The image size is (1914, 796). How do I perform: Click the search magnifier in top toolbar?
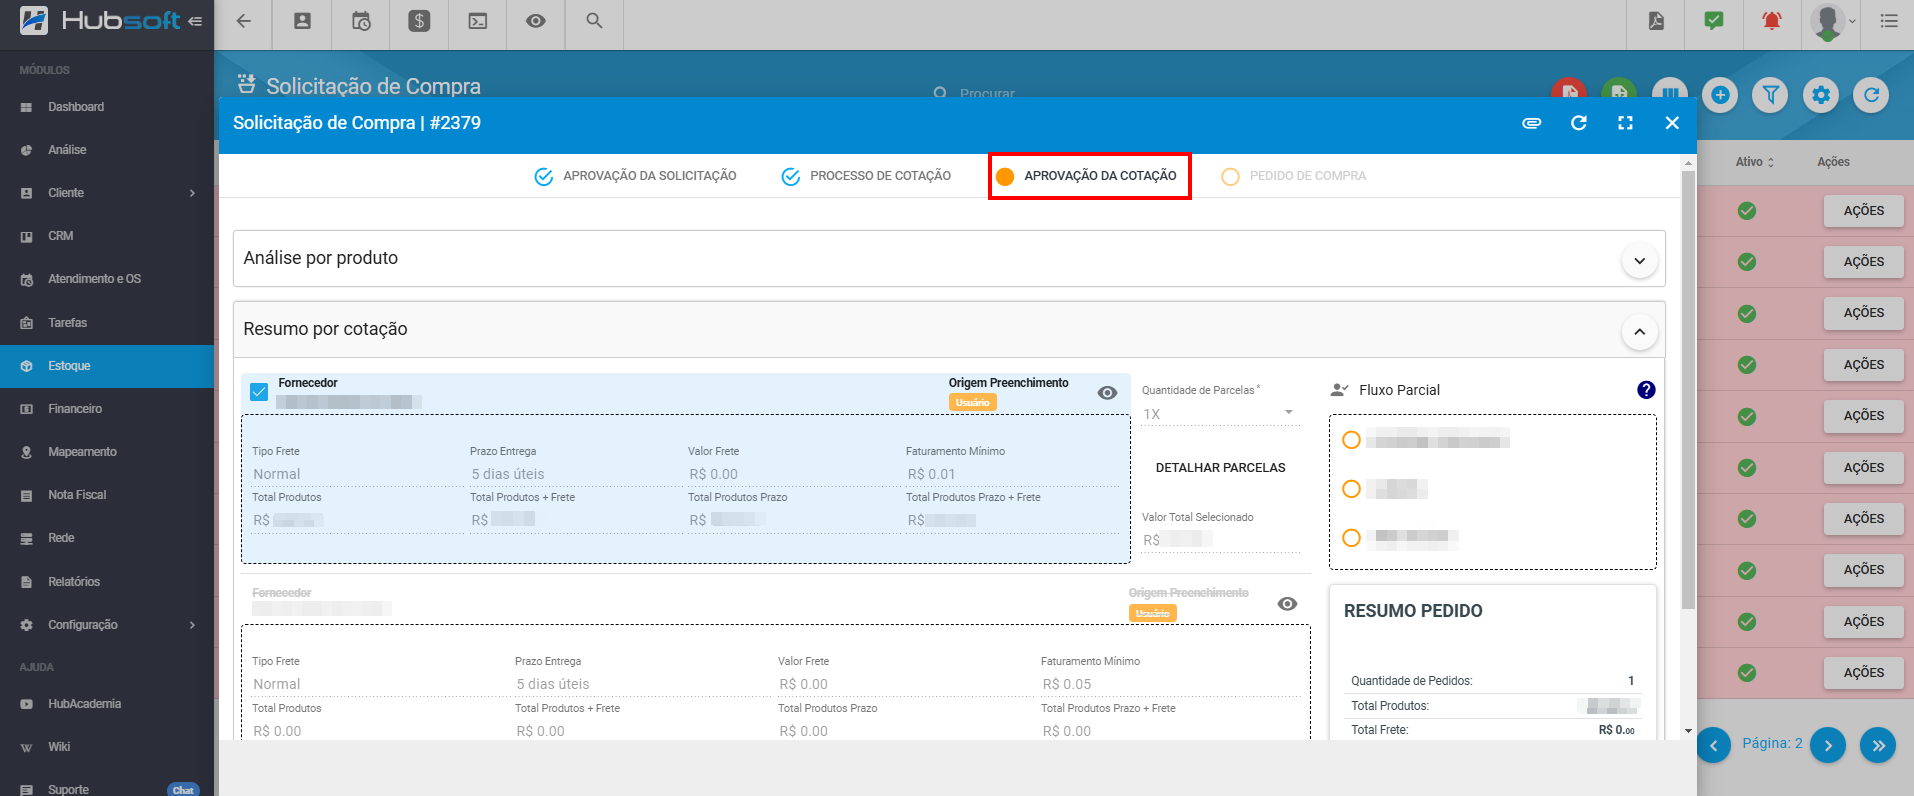(594, 21)
